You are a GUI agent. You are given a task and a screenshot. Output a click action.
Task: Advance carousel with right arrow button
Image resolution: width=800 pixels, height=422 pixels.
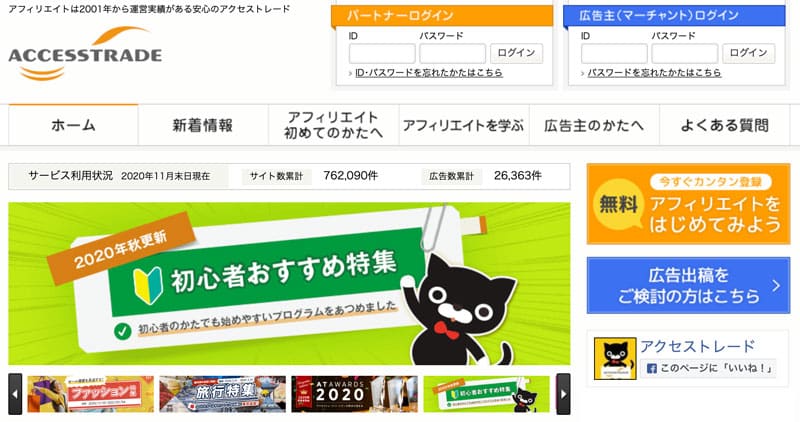point(563,394)
